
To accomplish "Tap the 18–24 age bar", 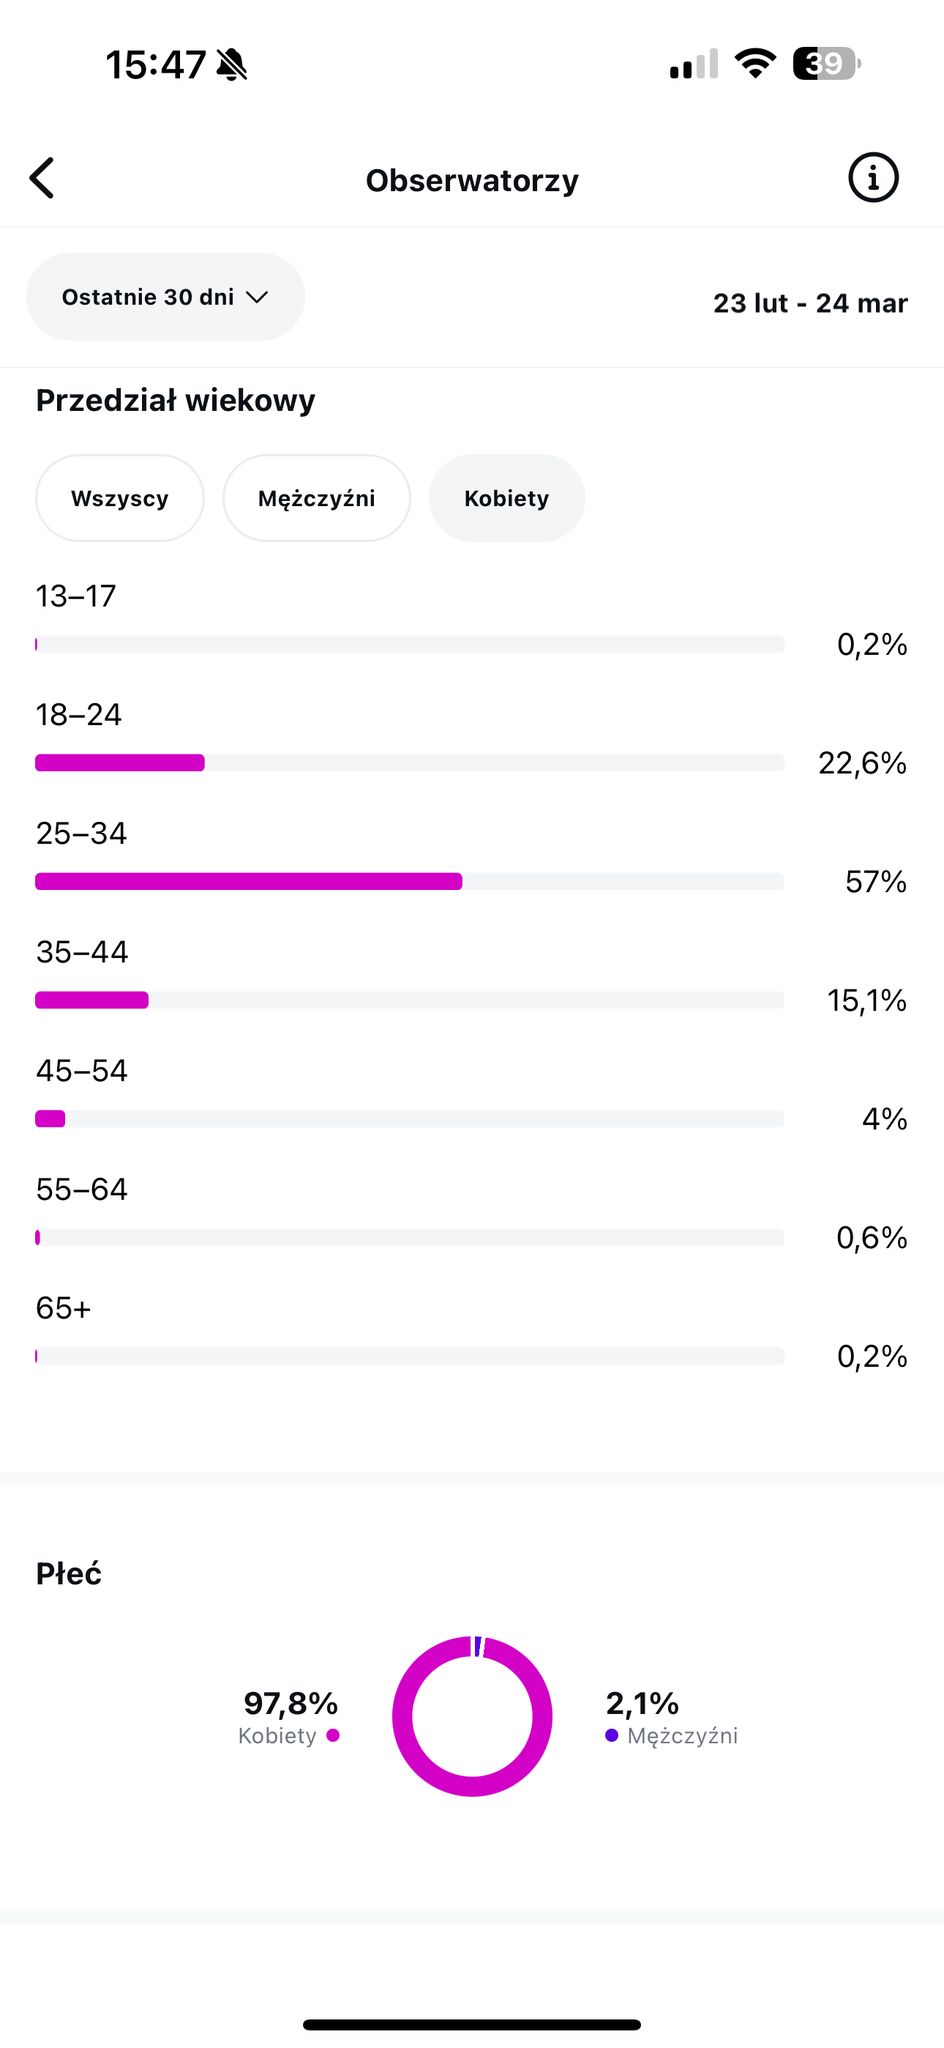I will coord(410,763).
